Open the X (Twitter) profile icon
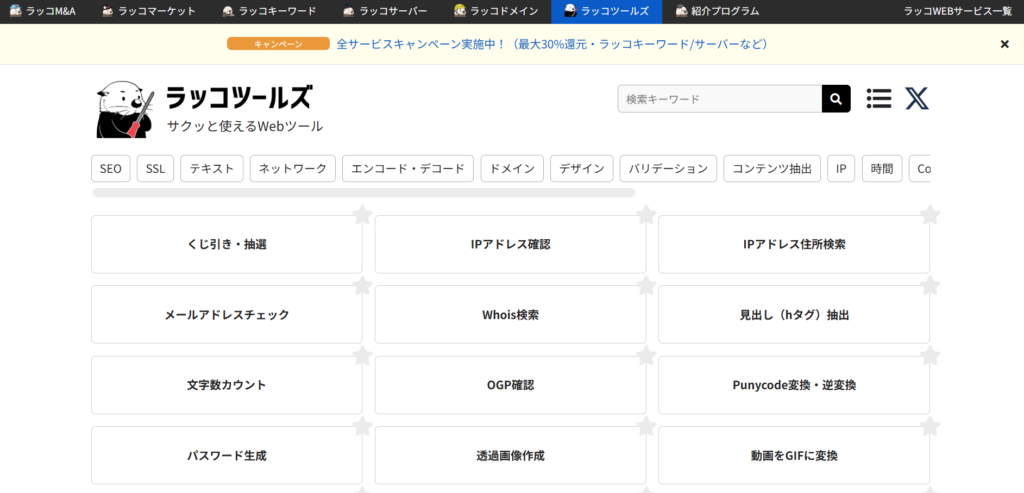Screen dimensions: 1024x493 [917, 99]
